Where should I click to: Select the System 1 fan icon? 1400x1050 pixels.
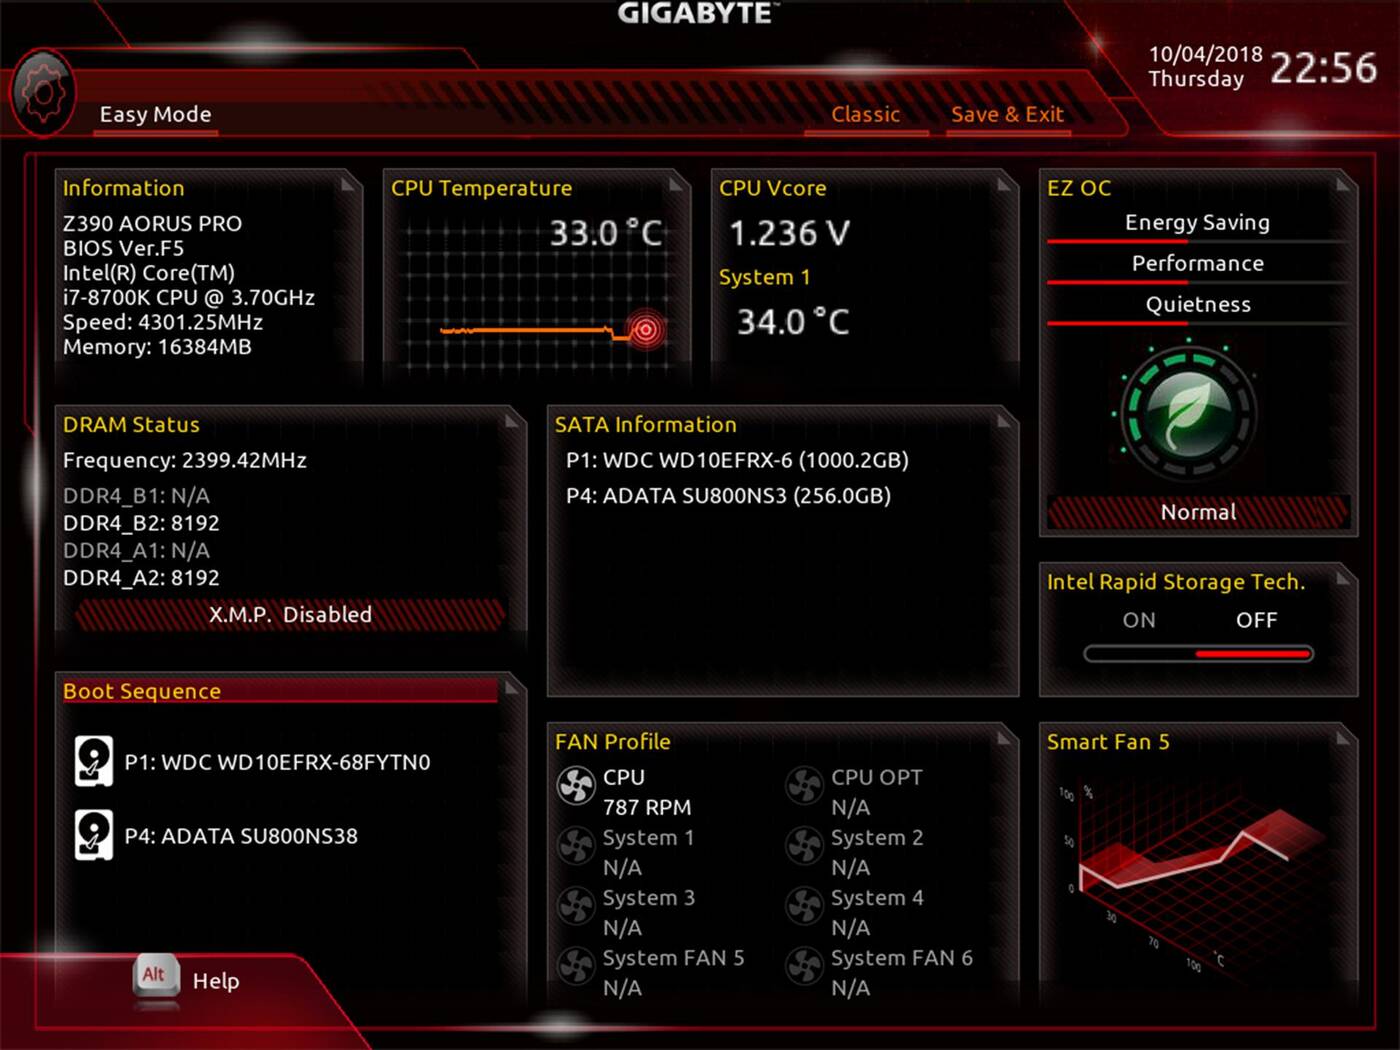[576, 846]
